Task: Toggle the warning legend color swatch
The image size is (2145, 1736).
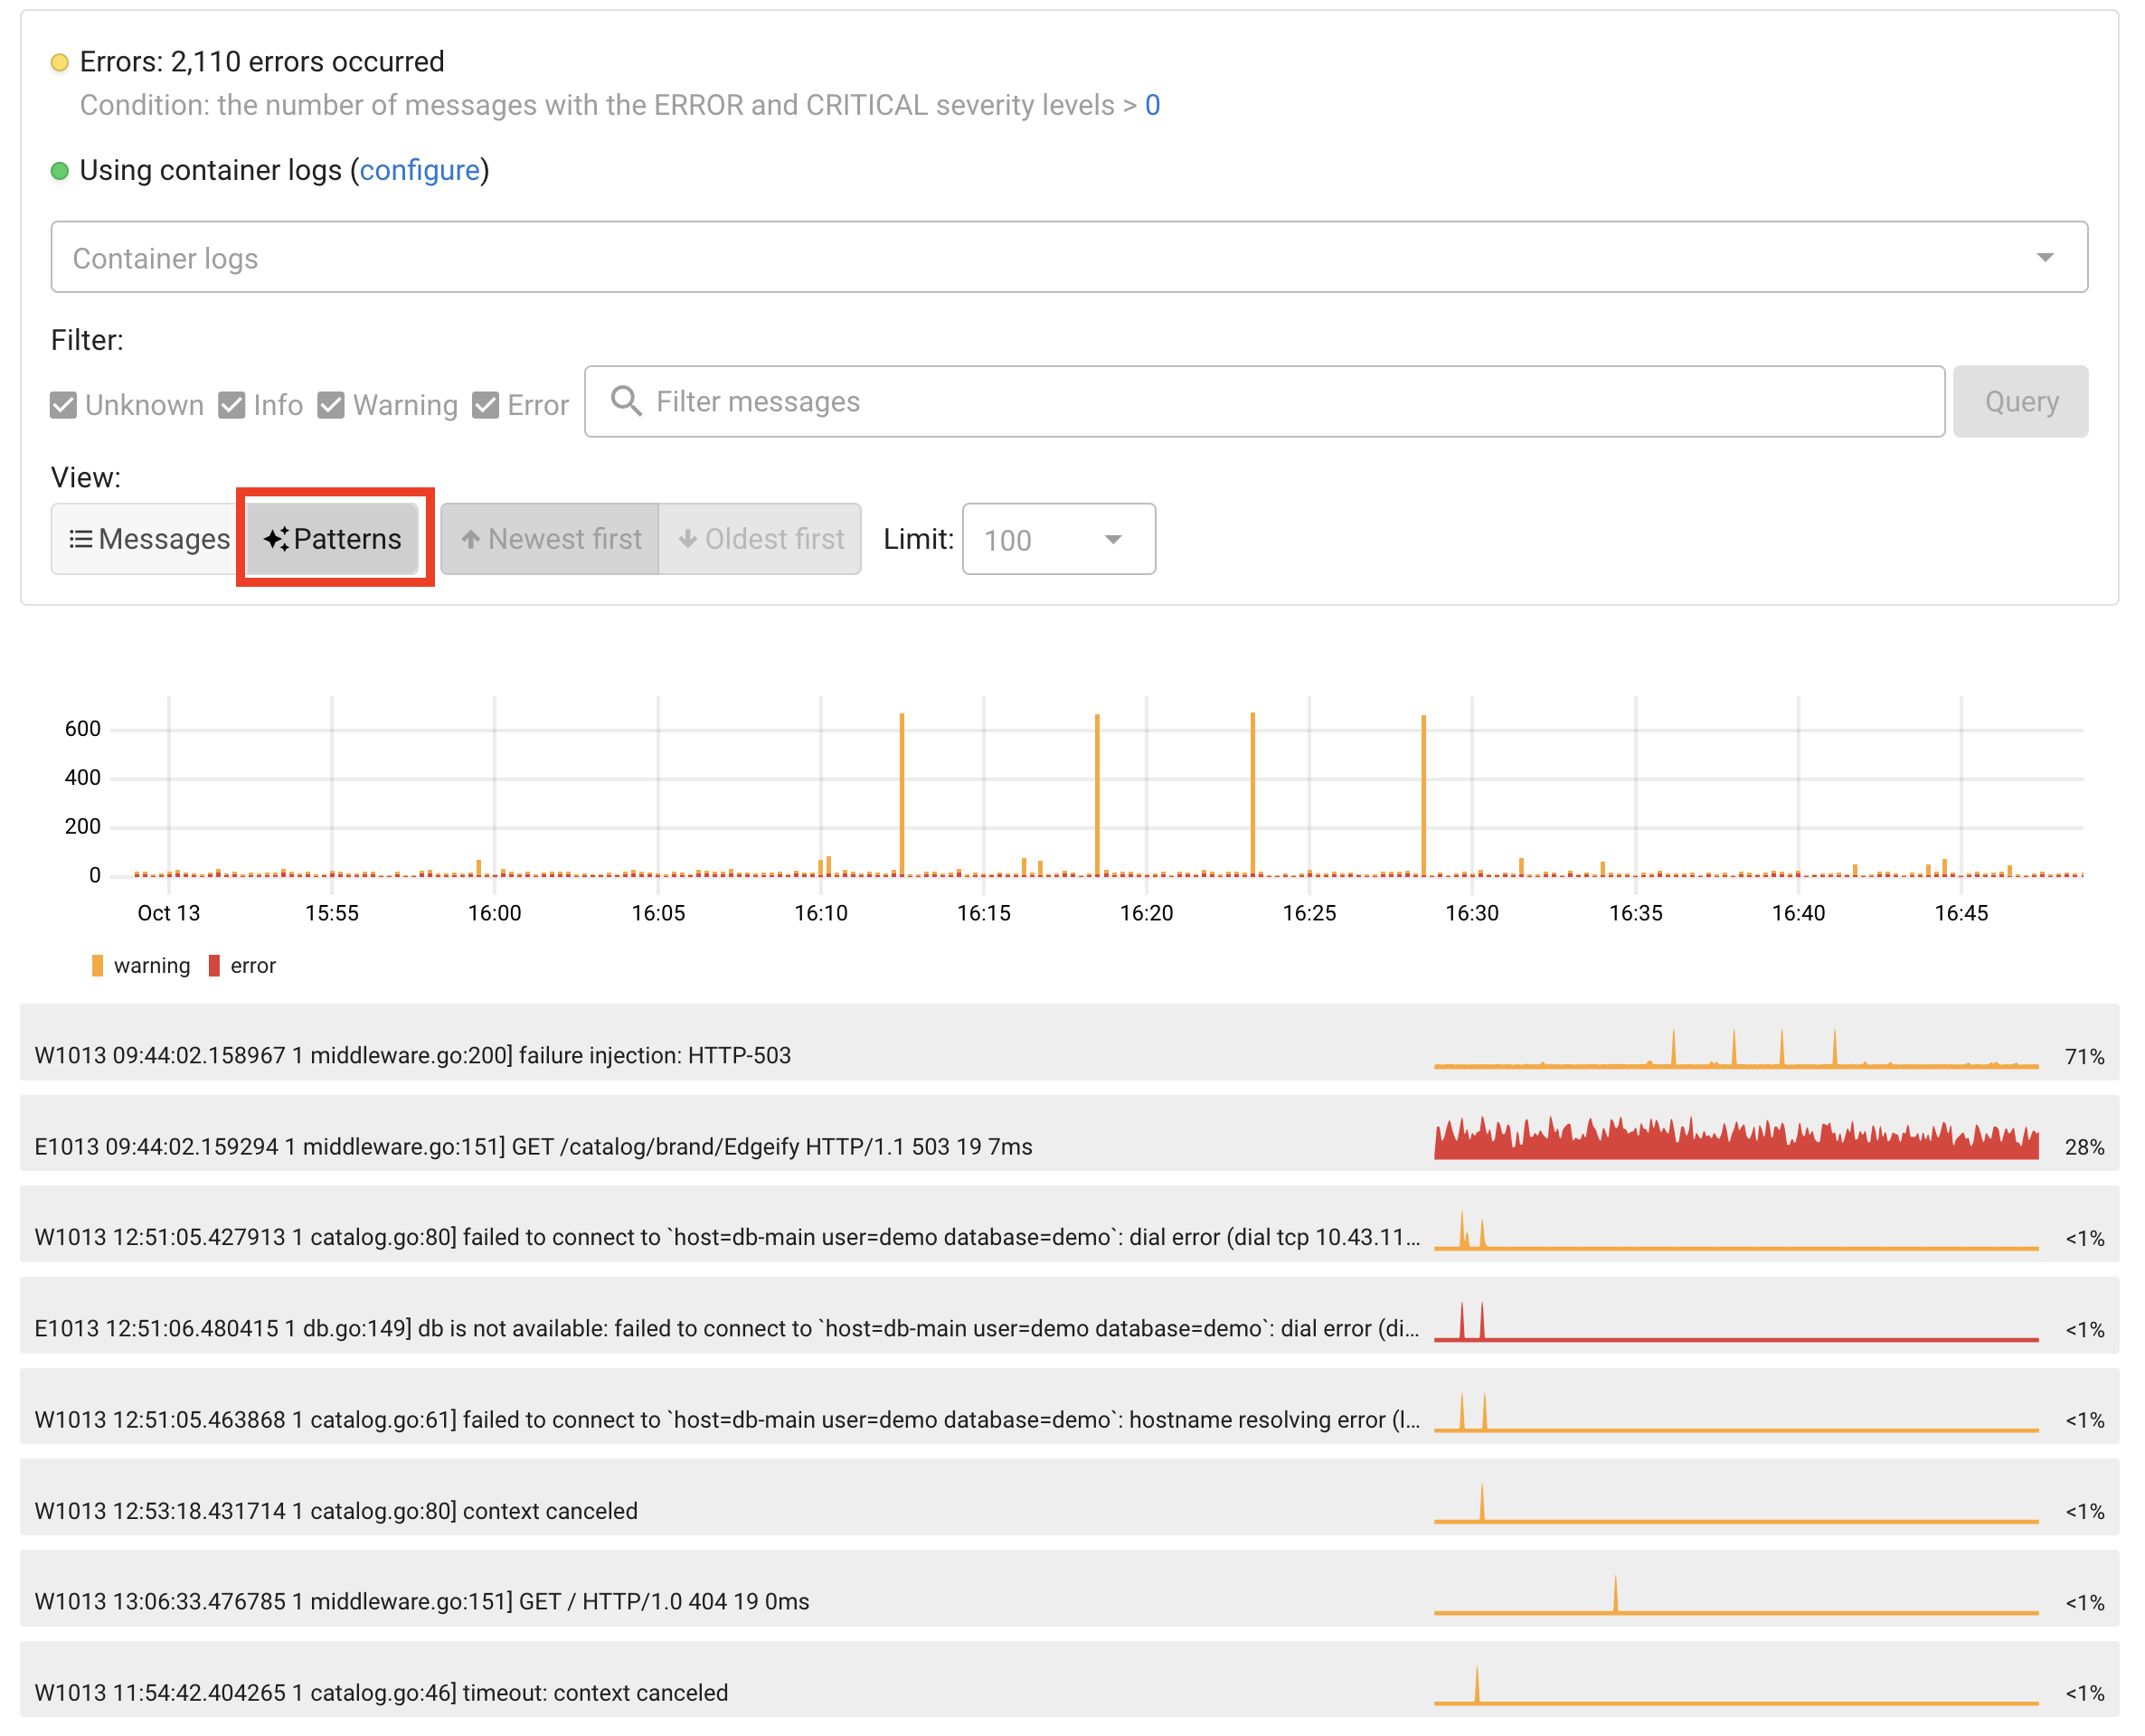Action: (97, 965)
